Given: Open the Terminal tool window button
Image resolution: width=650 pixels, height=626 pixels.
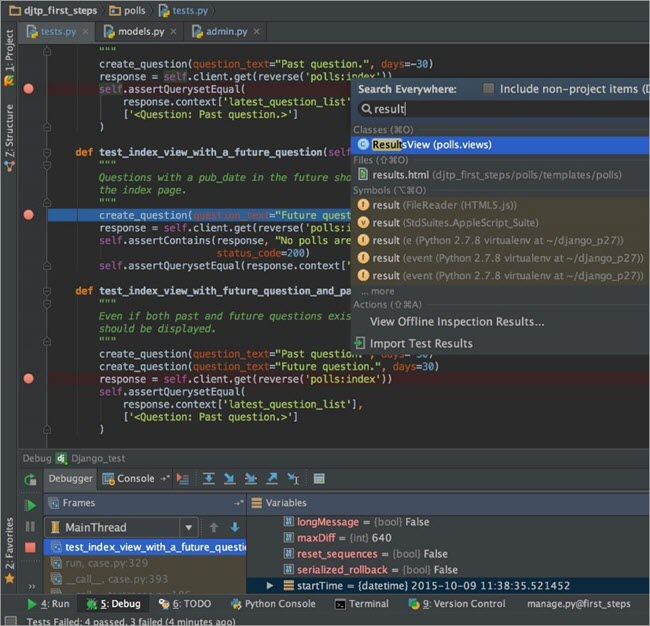Looking at the screenshot, I should [x=361, y=604].
